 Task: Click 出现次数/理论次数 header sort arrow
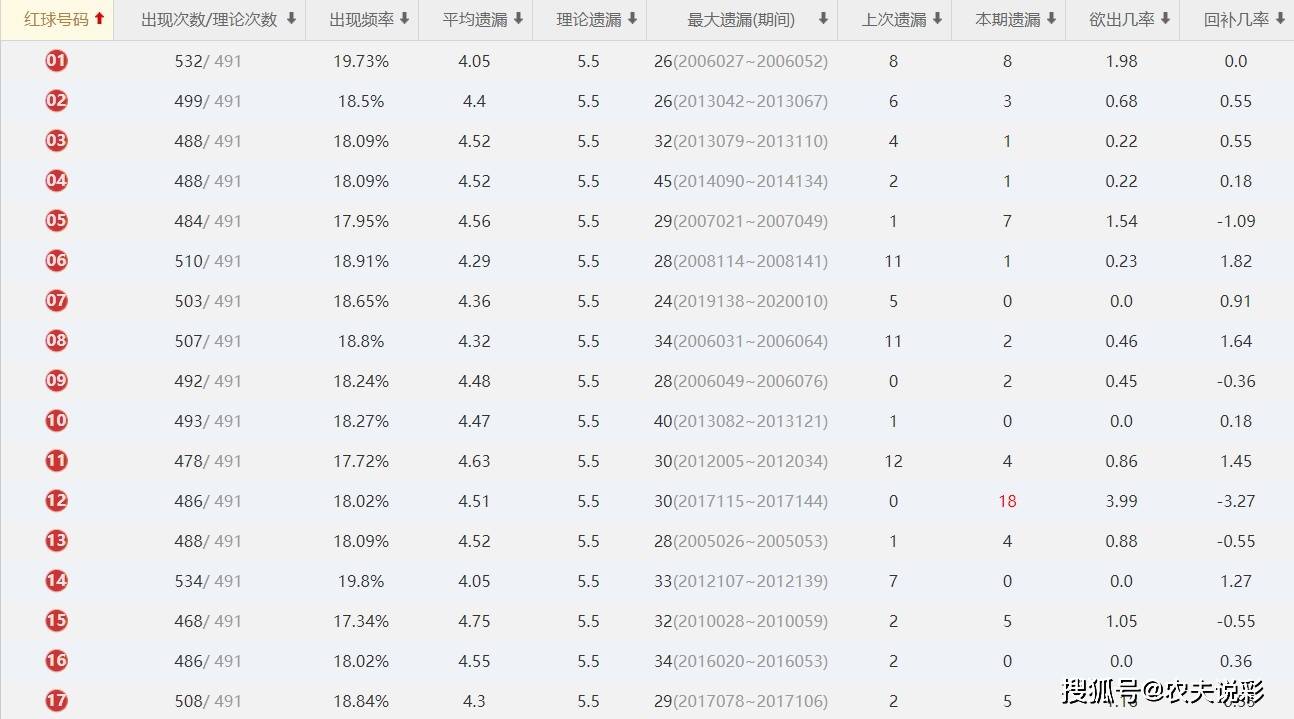291,19
